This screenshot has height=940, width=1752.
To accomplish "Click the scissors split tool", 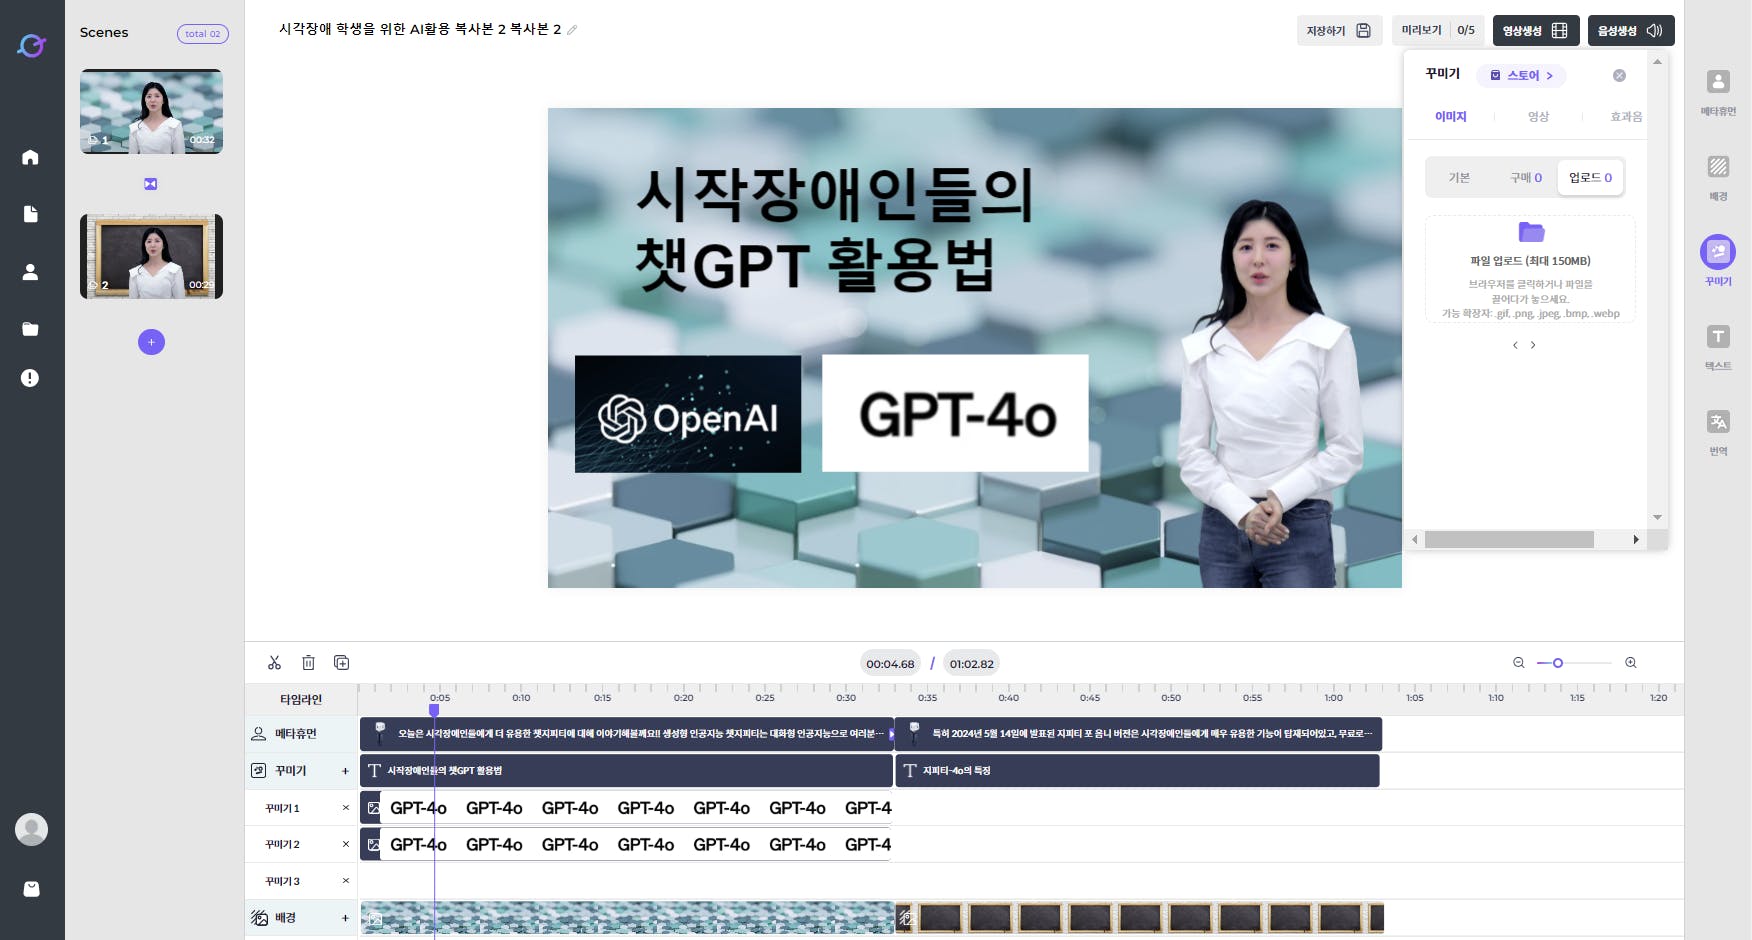I will click(274, 663).
